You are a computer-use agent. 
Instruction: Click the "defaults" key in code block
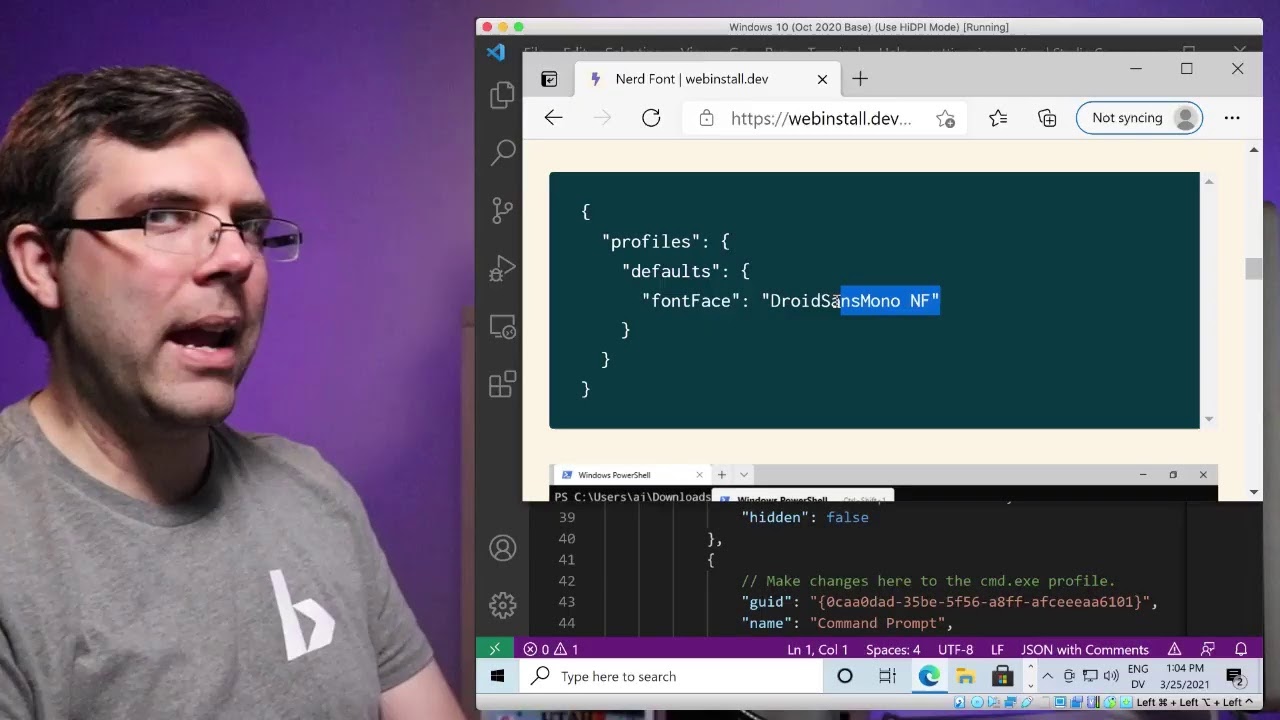[671, 271]
